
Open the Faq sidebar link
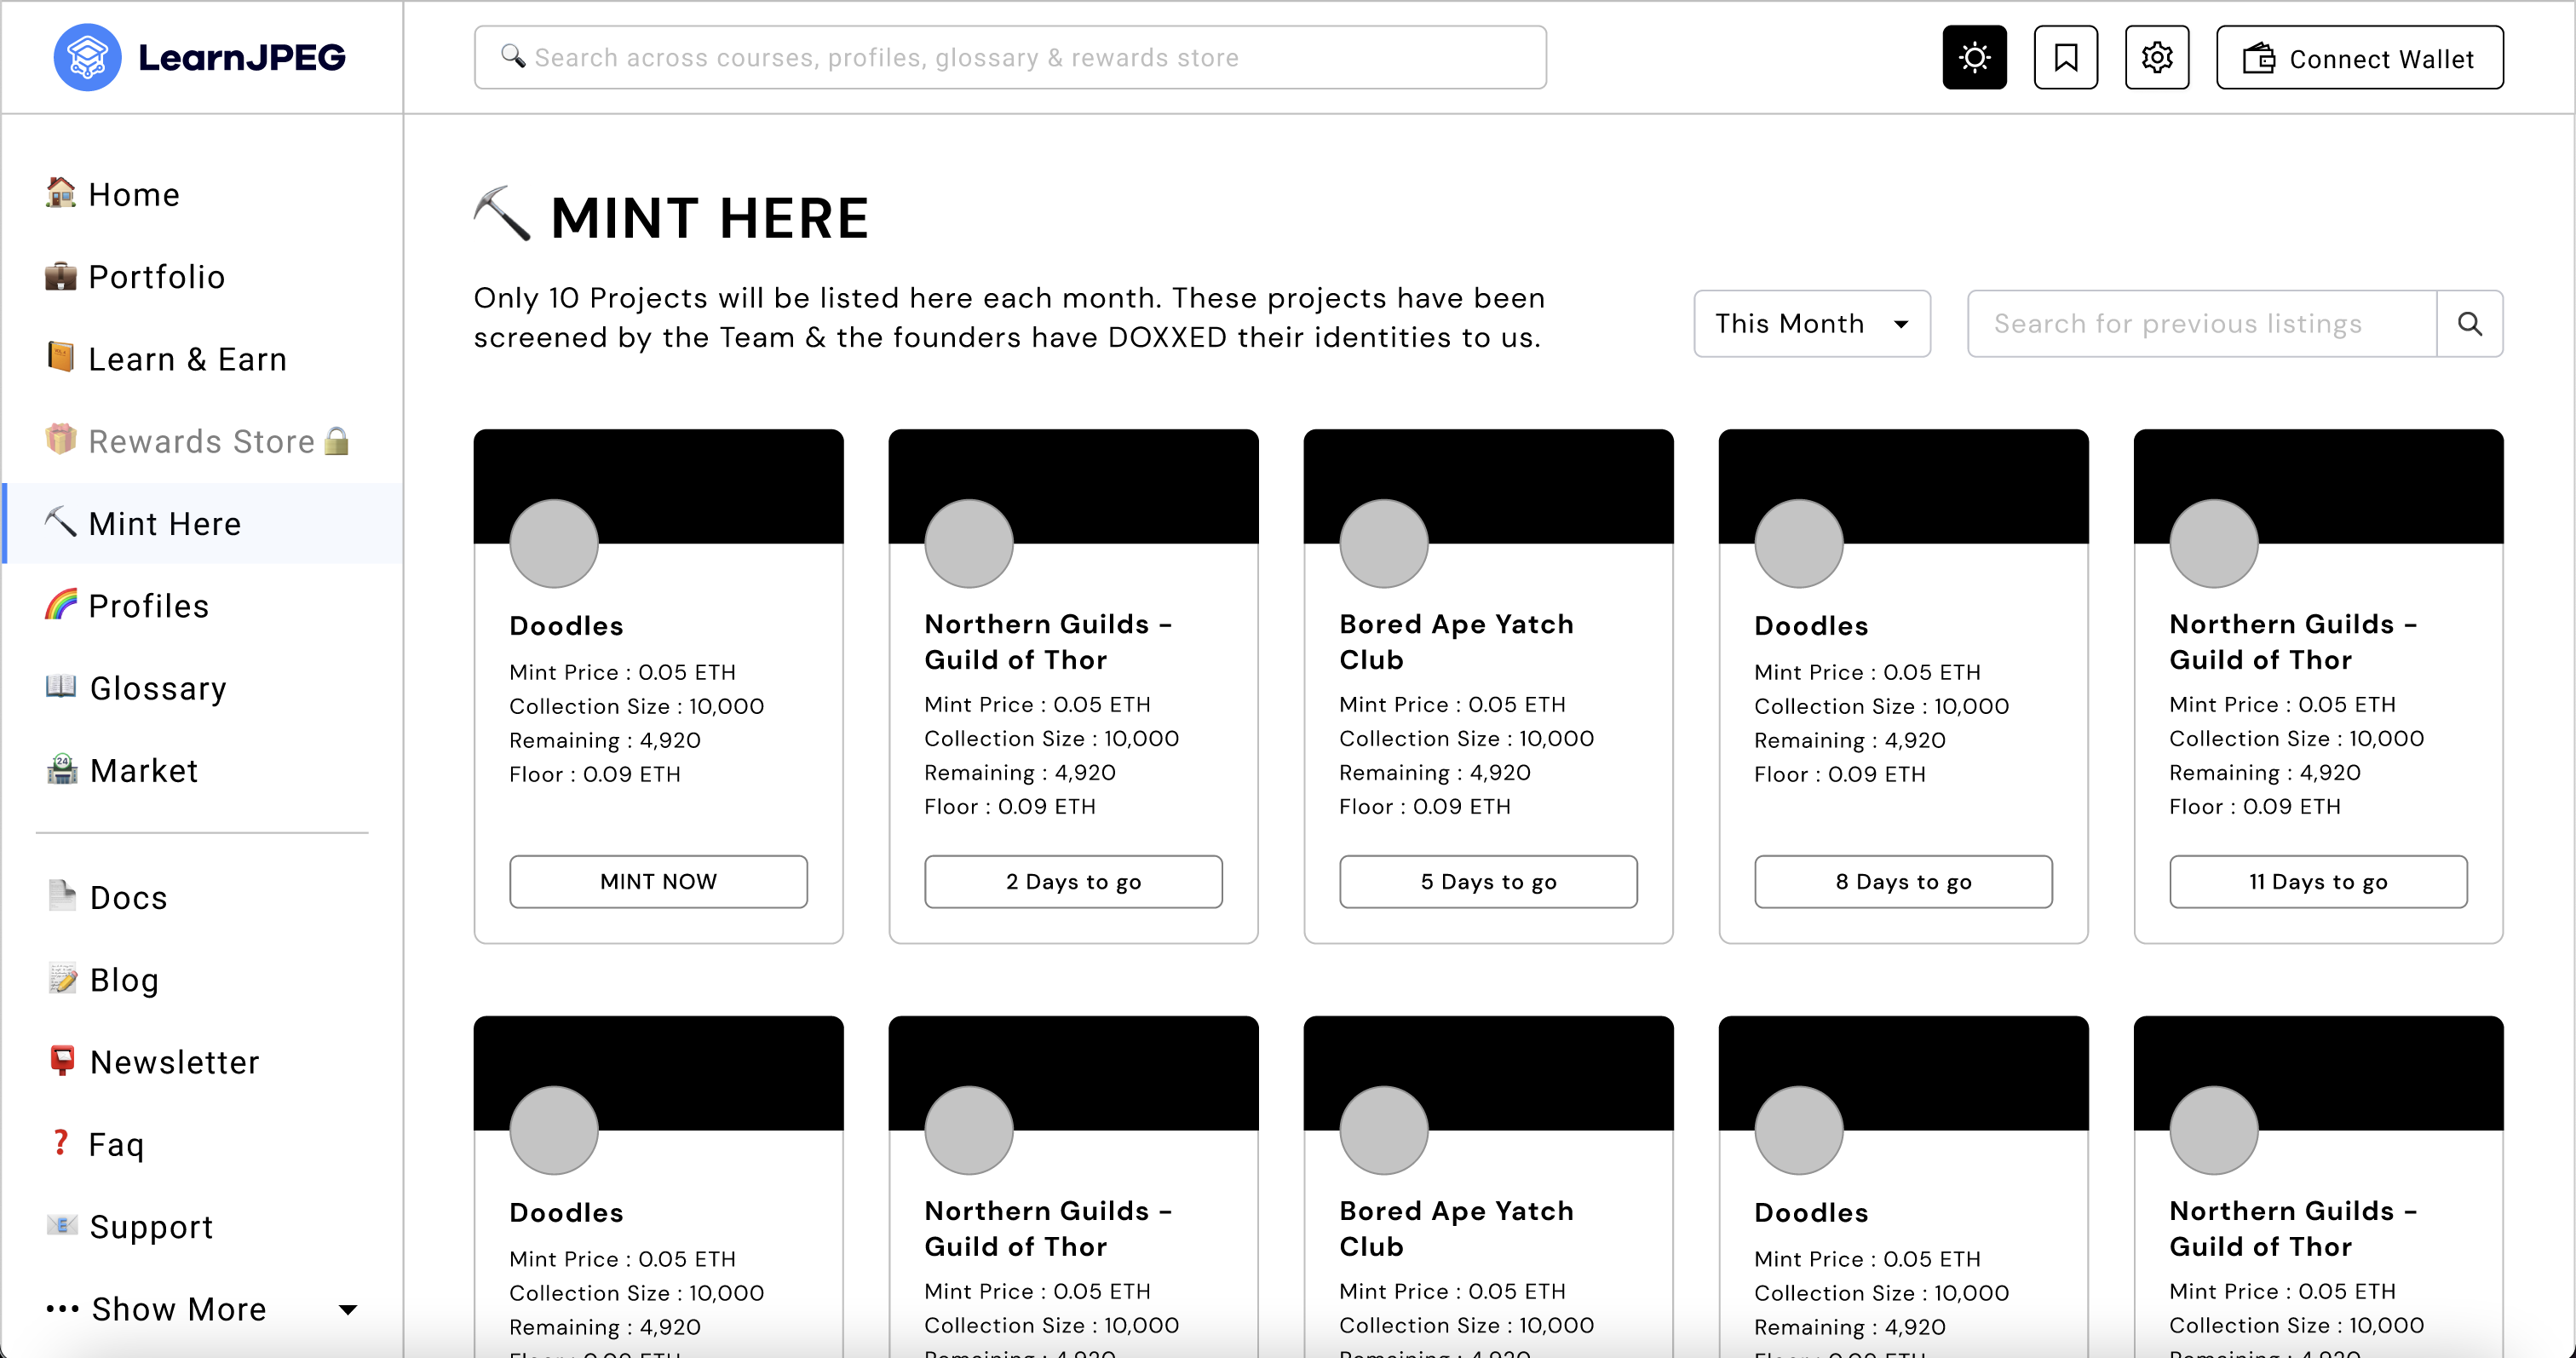202,1144
